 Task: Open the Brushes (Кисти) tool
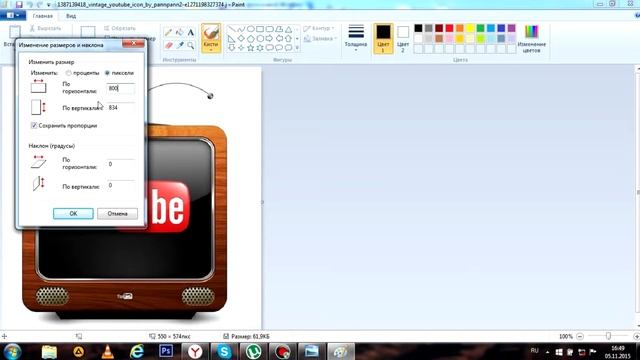tap(211, 38)
